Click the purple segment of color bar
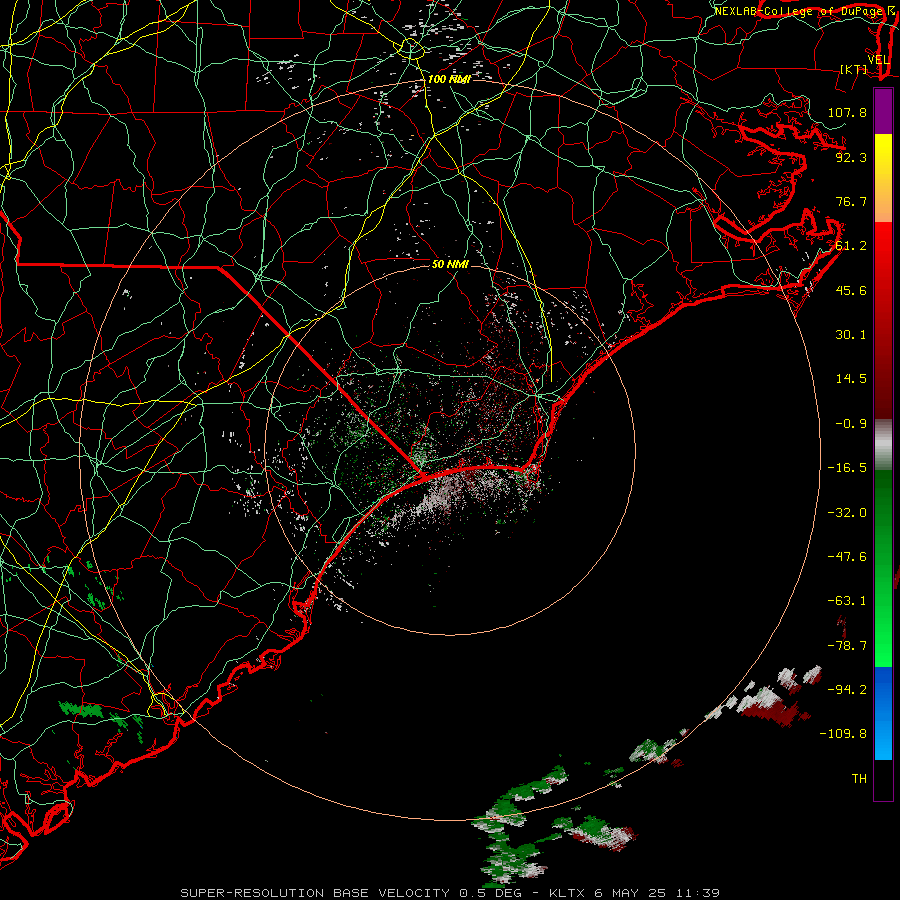 click(x=883, y=111)
